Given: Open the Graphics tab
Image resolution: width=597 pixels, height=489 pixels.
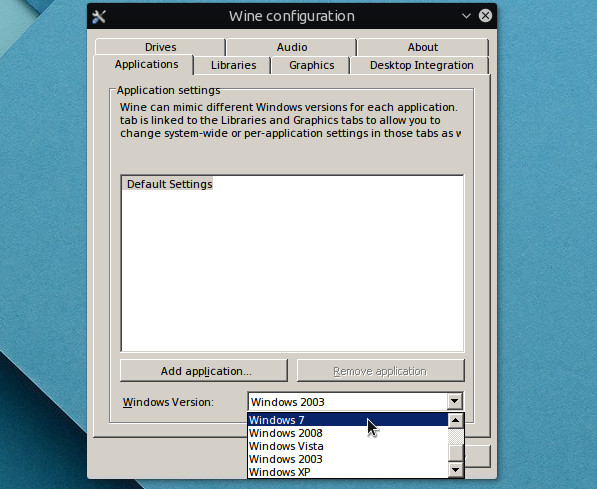Looking at the screenshot, I should point(311,65).
